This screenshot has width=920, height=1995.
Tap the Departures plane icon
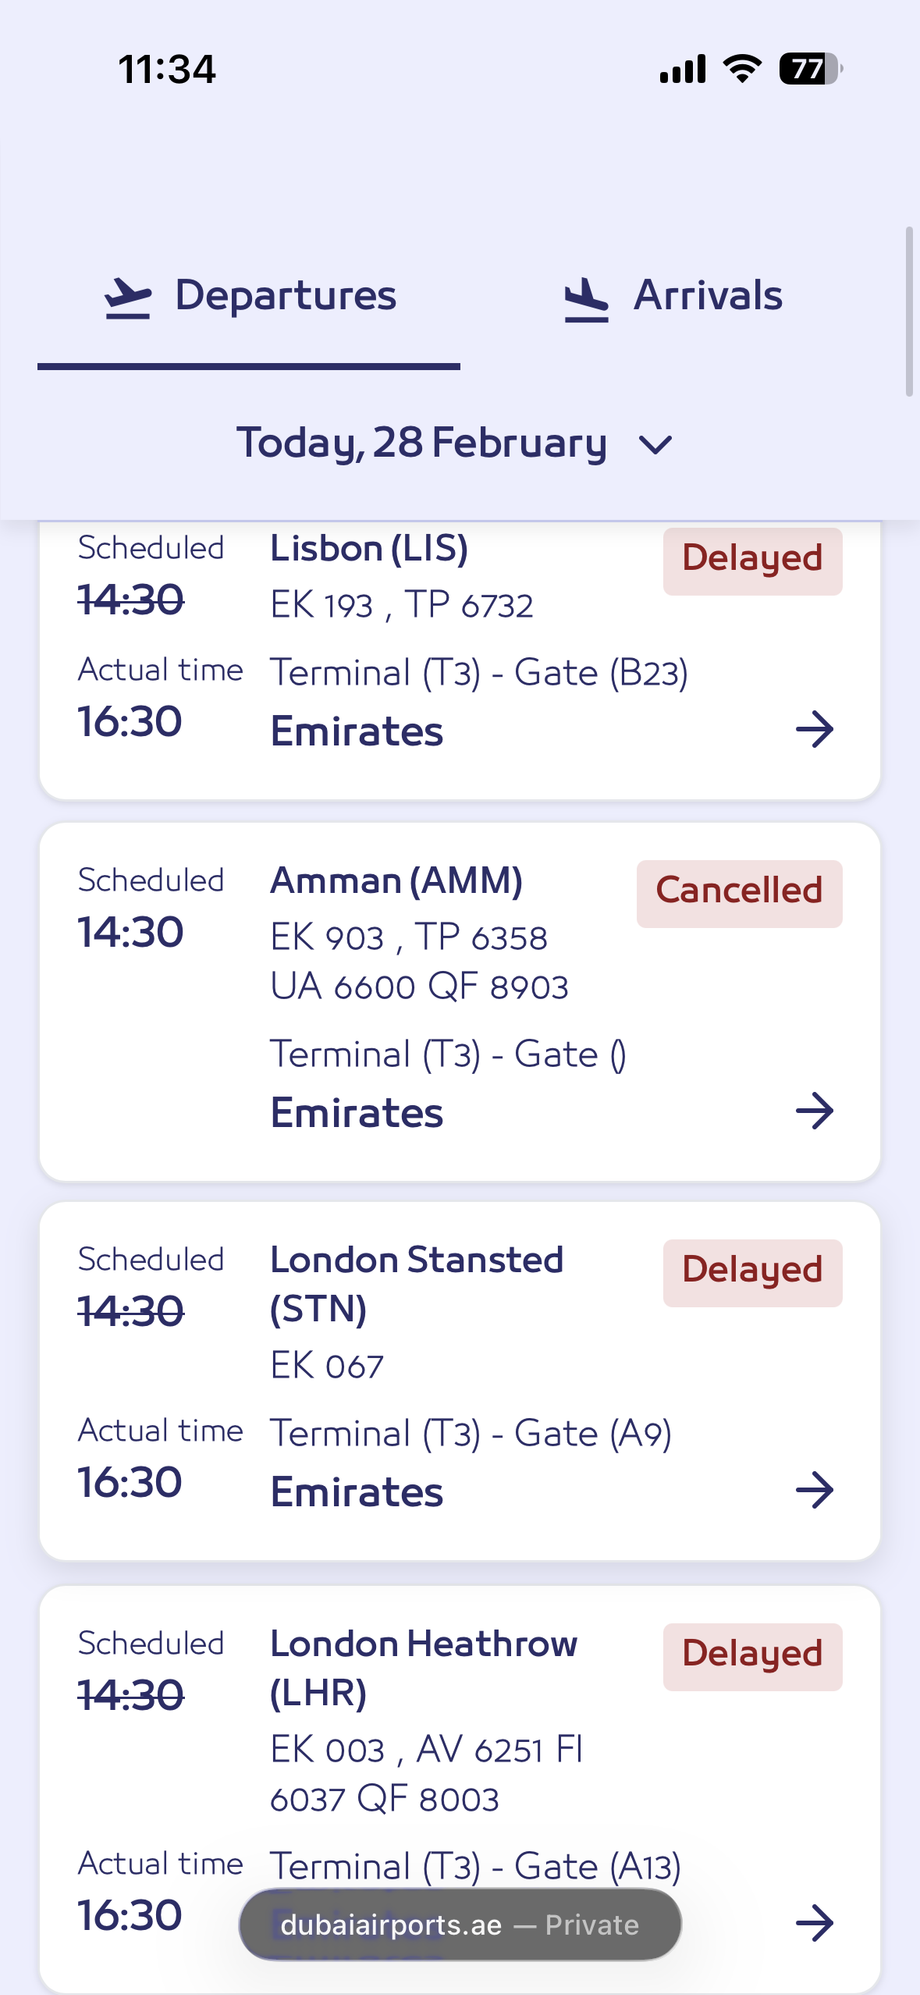[128, 298]
